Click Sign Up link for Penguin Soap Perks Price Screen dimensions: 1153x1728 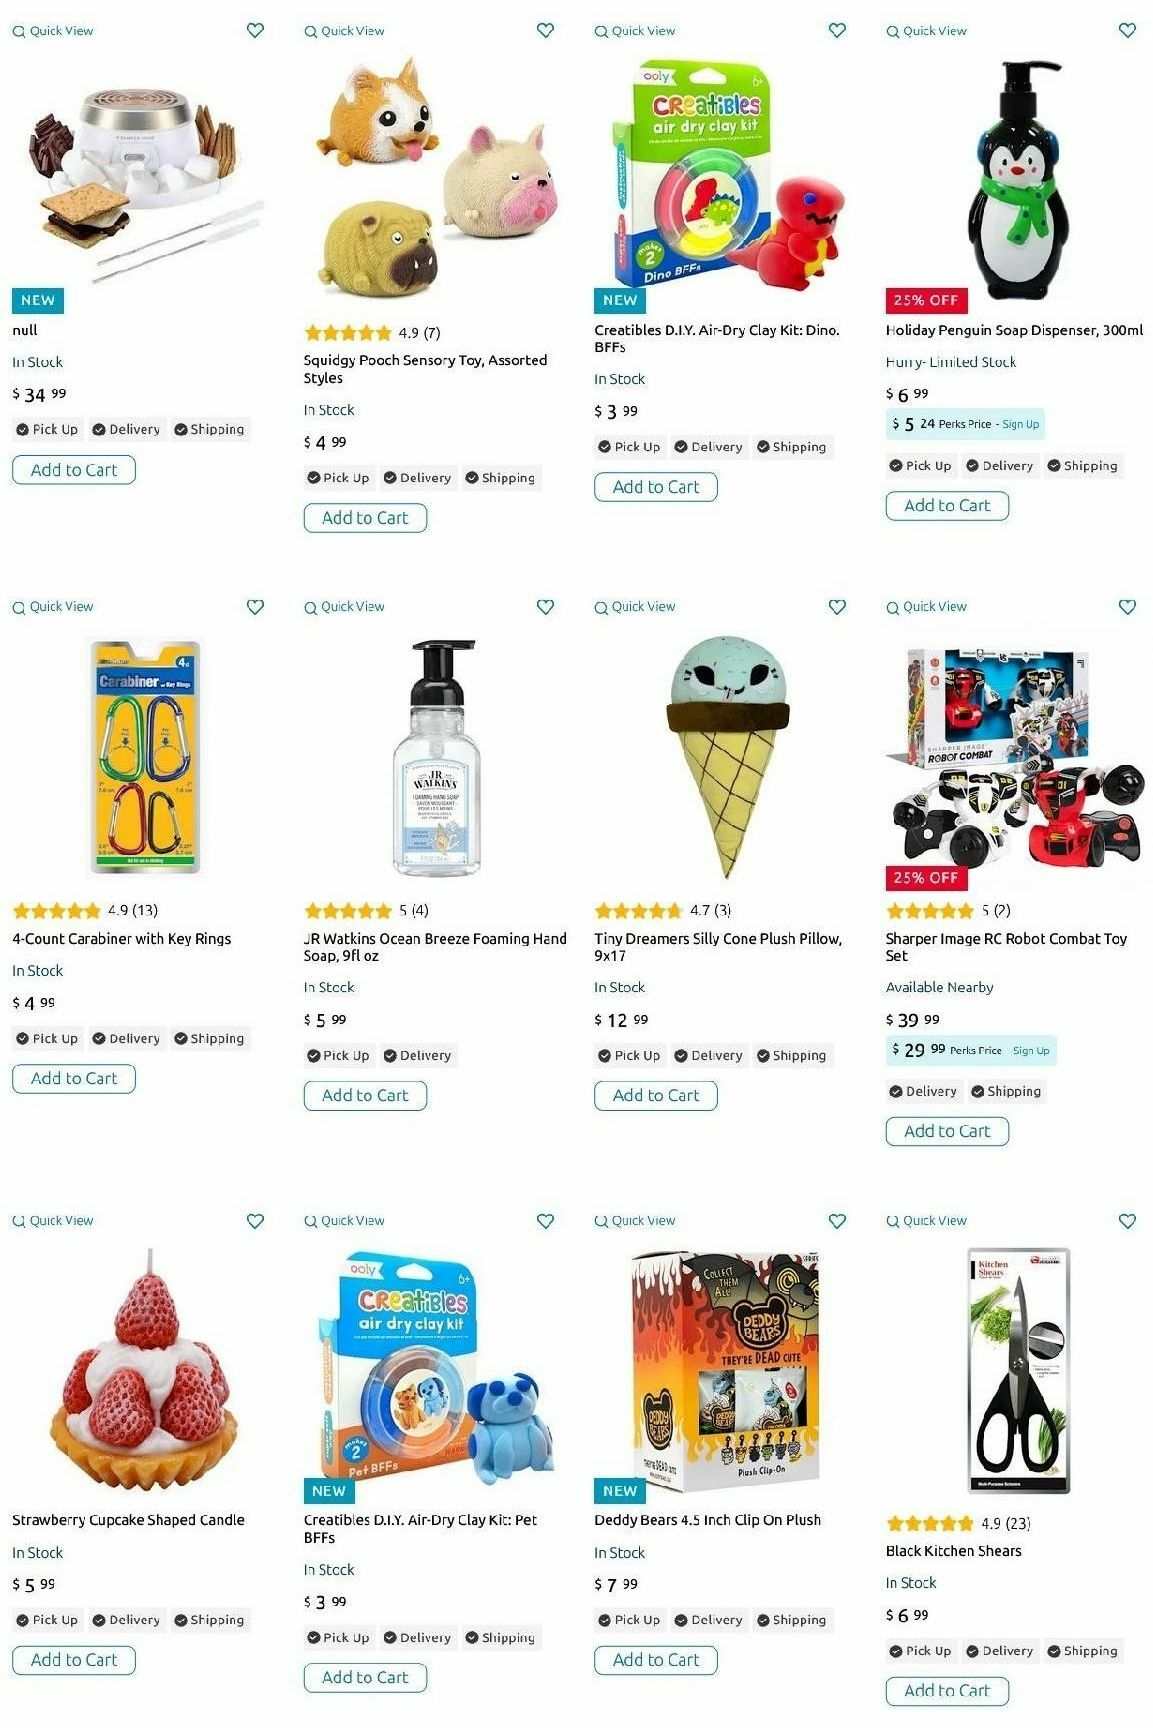click(x=1020, y=425)
